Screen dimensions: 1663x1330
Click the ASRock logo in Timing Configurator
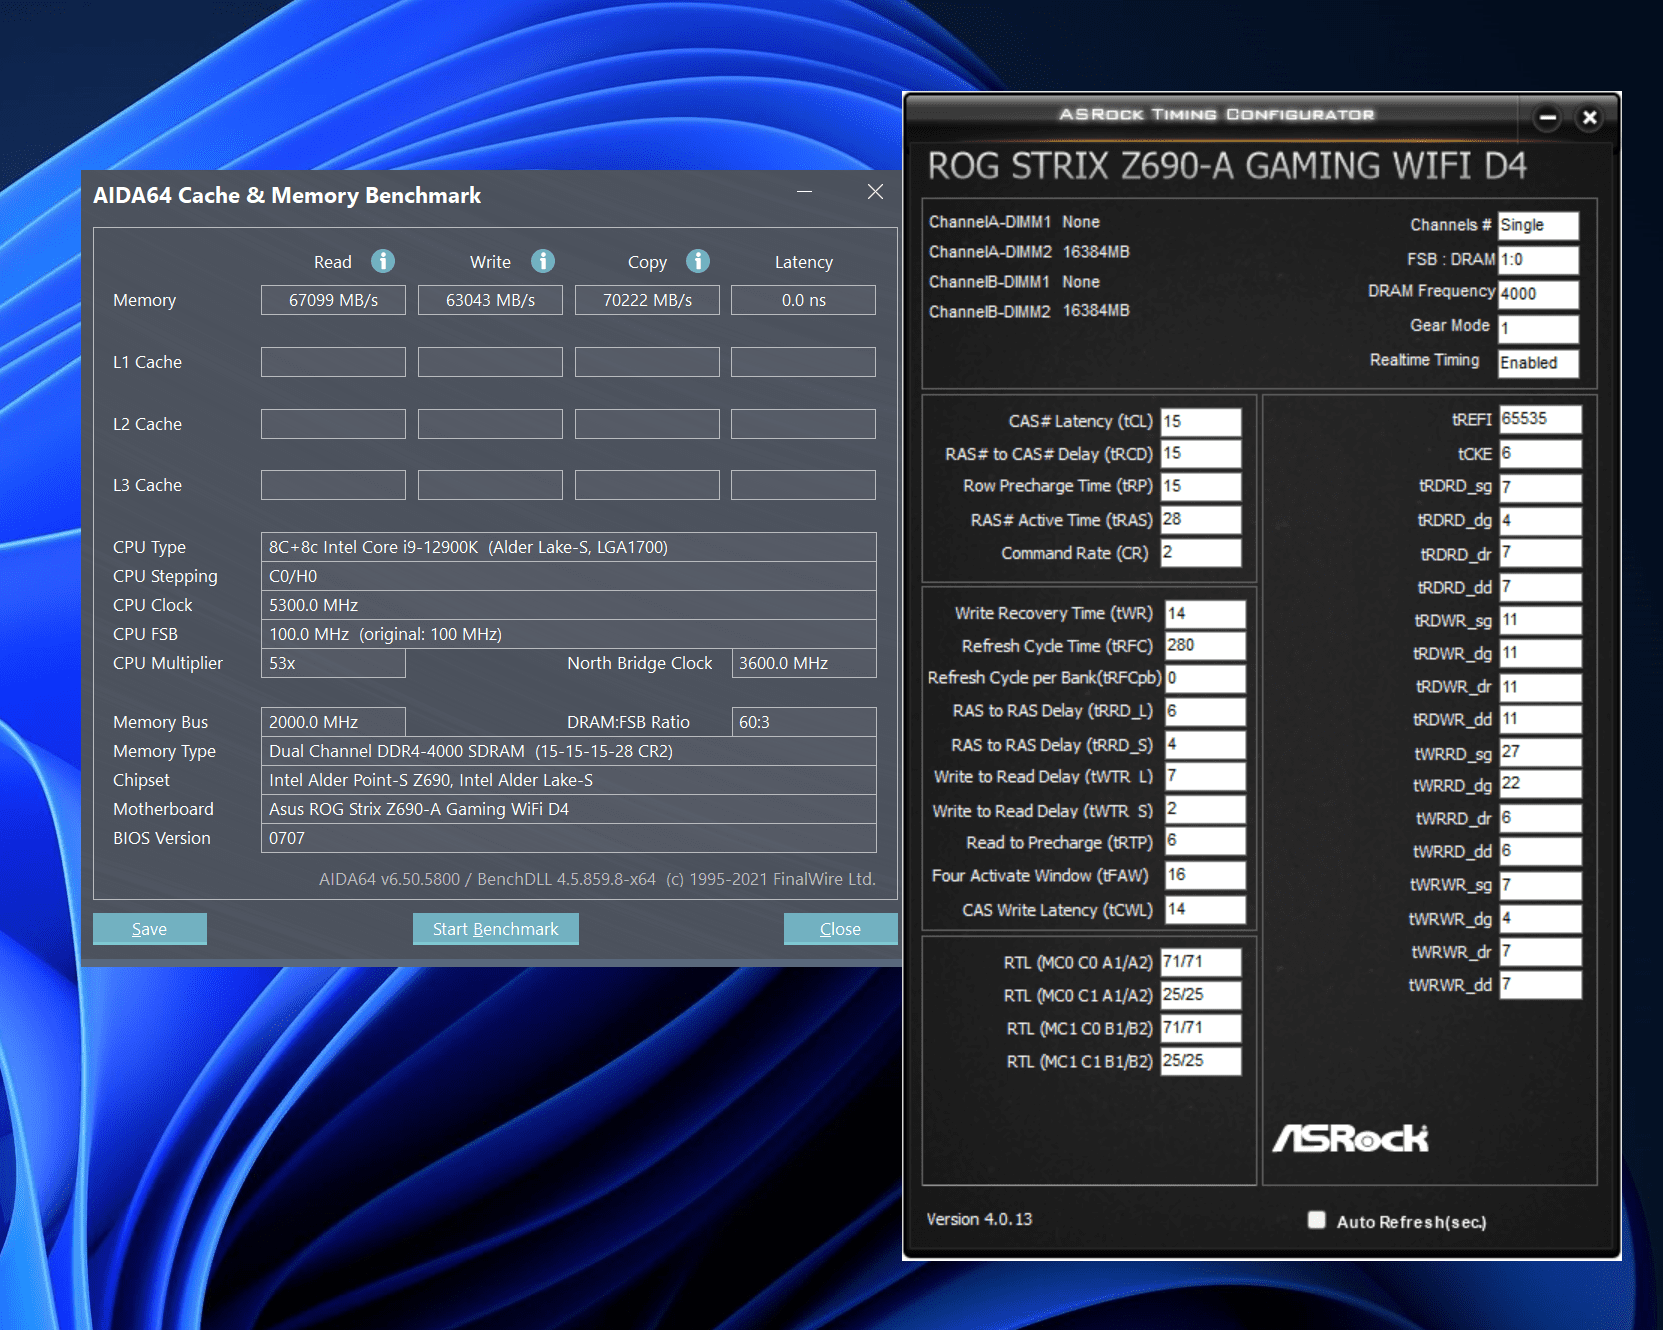1350,1138
